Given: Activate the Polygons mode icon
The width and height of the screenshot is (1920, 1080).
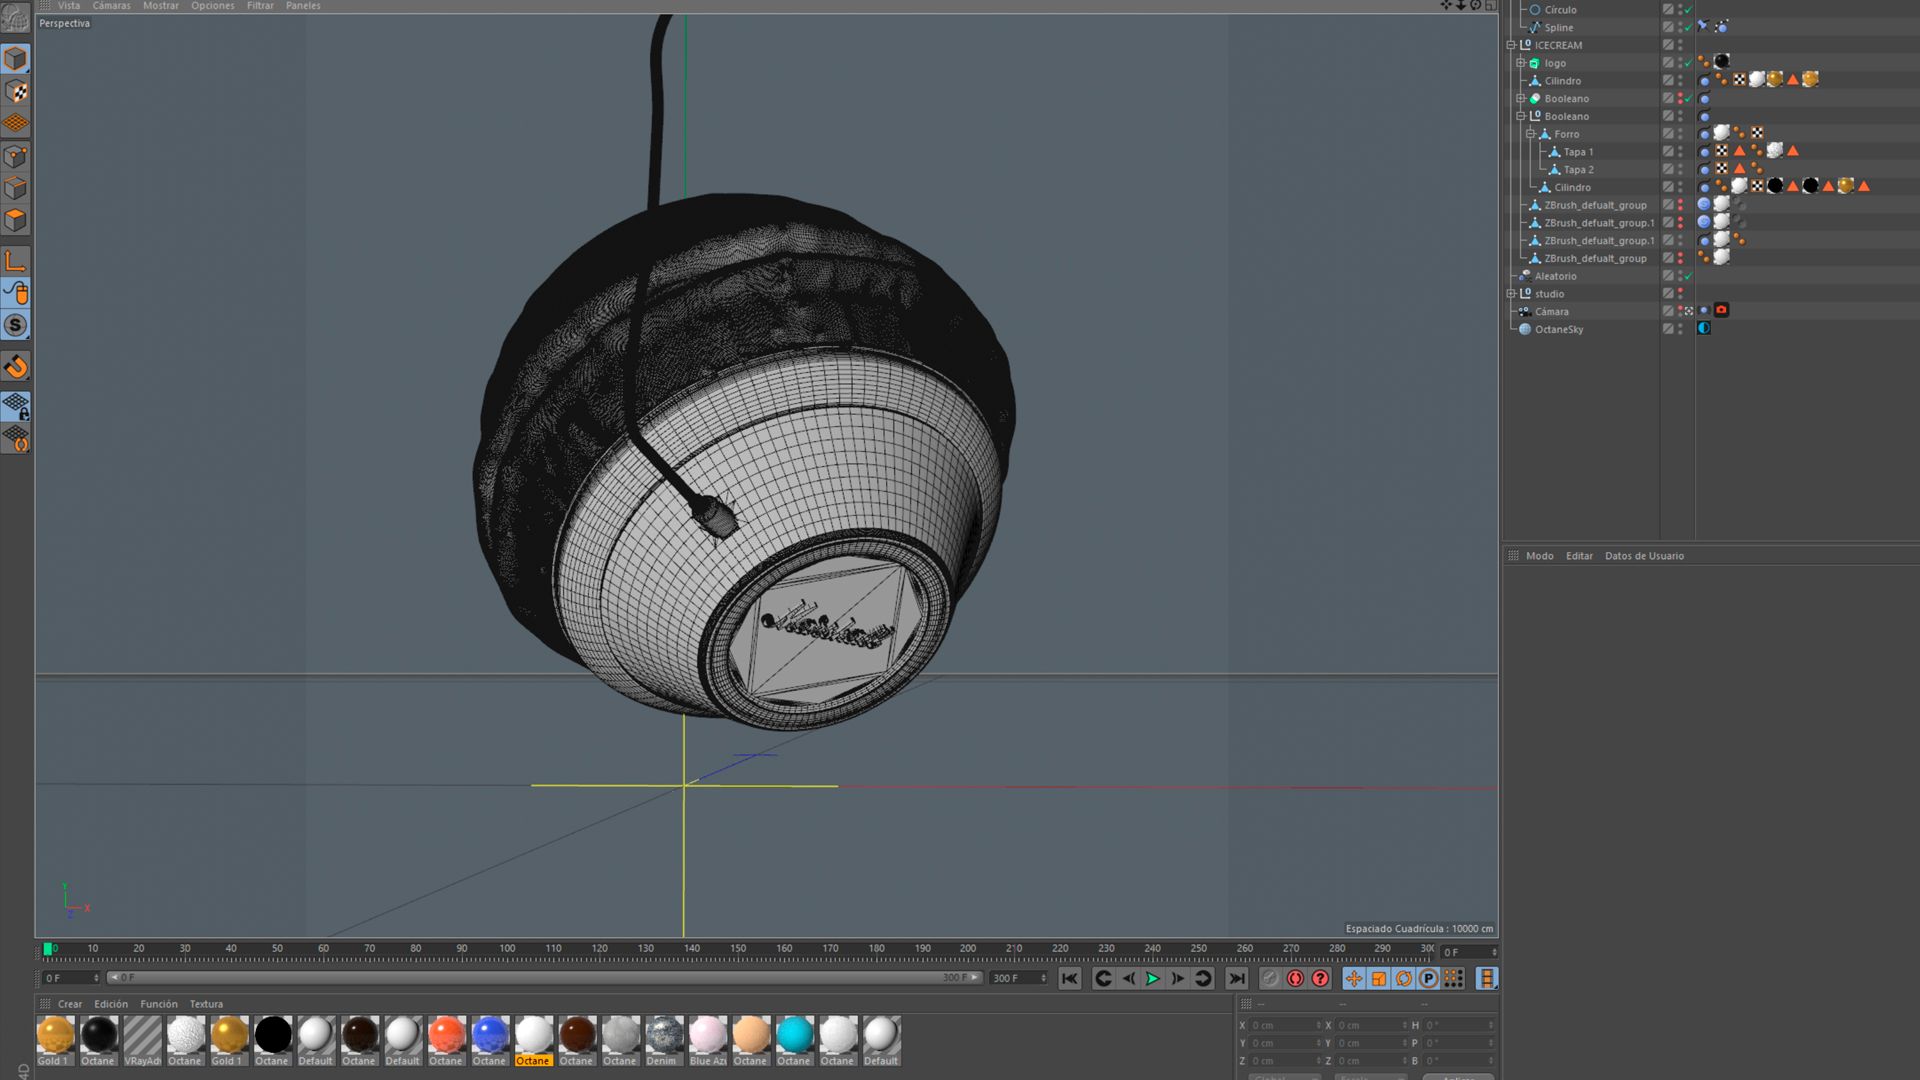Looking at the screenshot, I should 15,220.
